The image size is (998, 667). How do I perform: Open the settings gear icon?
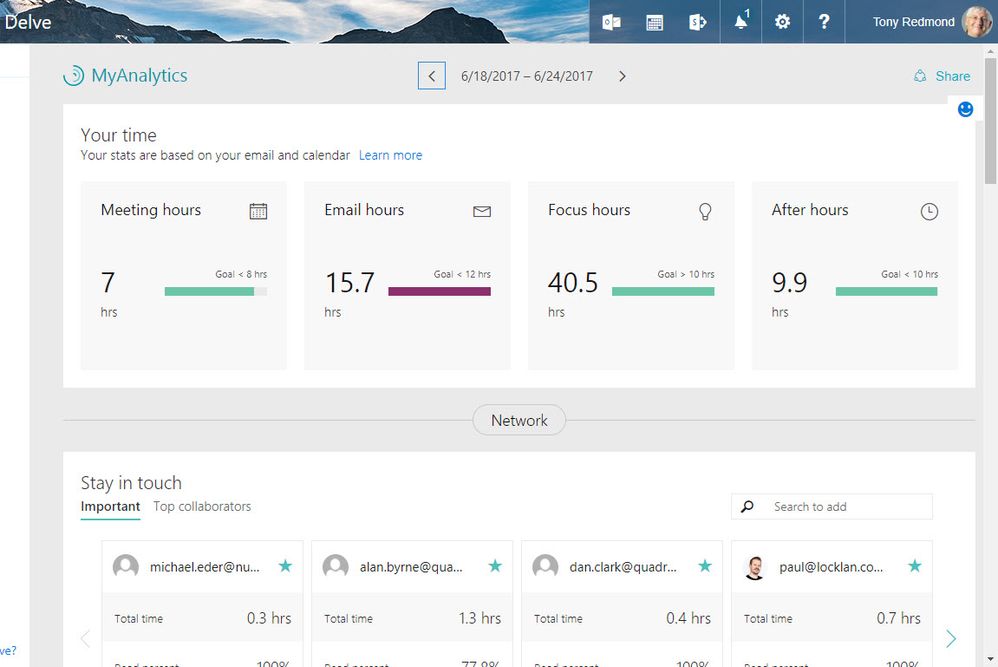point(782,22)
